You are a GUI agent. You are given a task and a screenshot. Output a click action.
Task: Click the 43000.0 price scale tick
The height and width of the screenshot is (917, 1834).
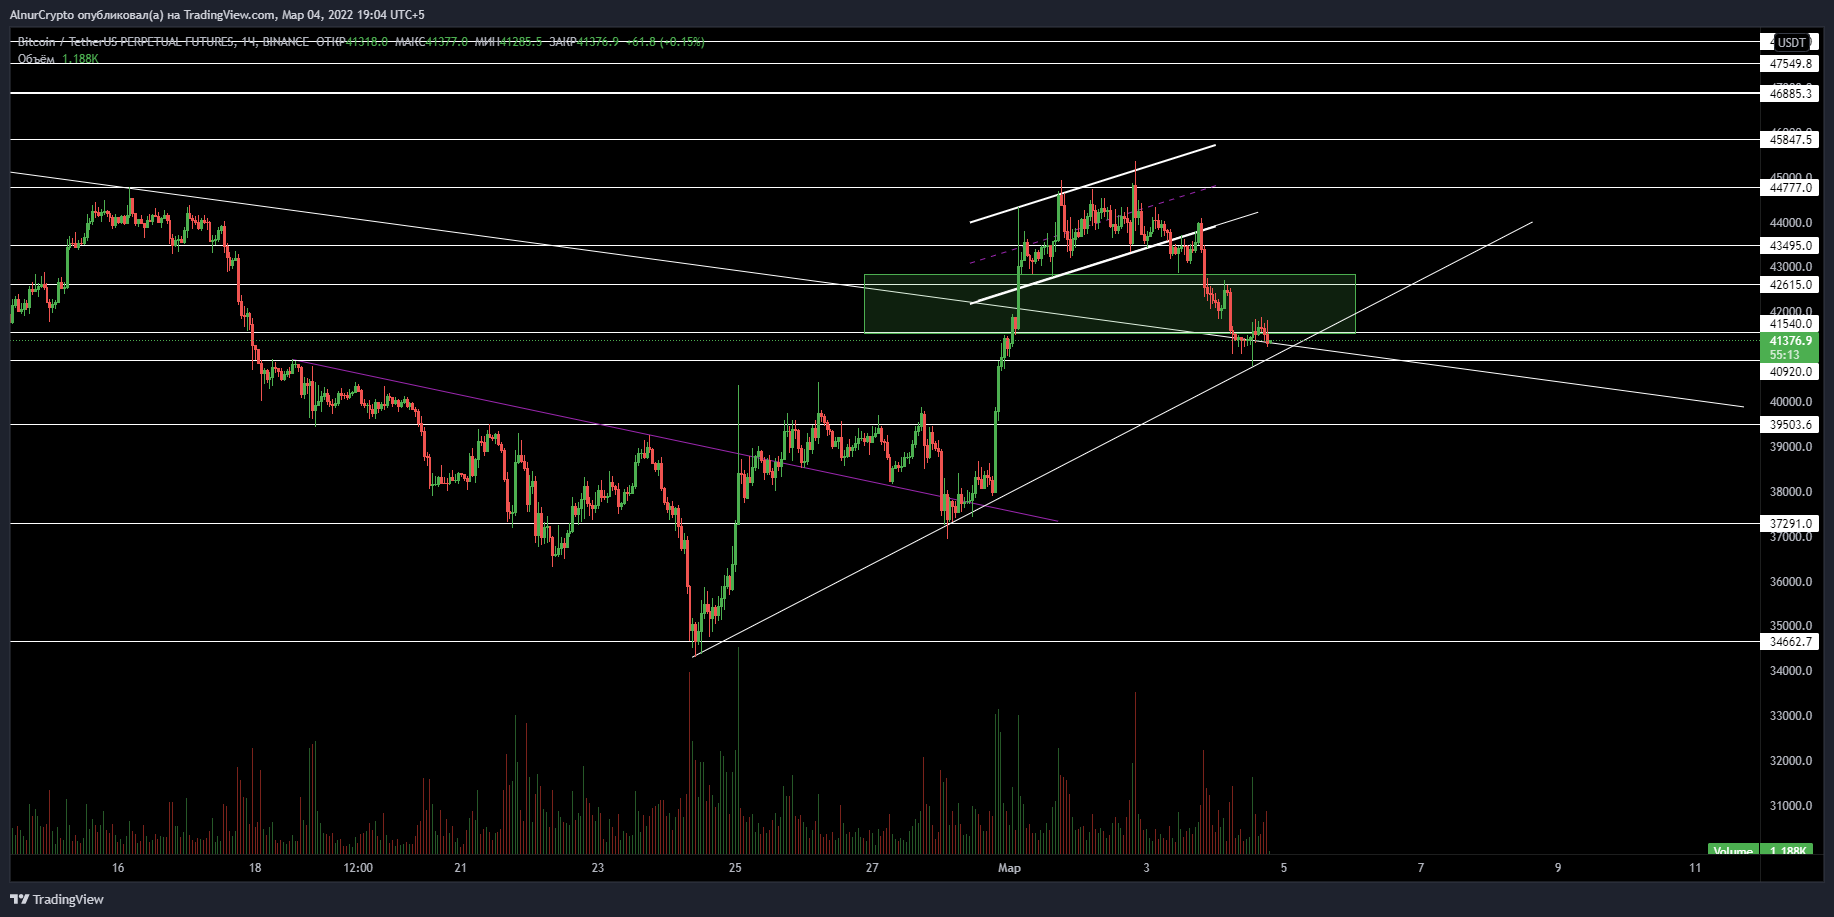point(1790,267)
